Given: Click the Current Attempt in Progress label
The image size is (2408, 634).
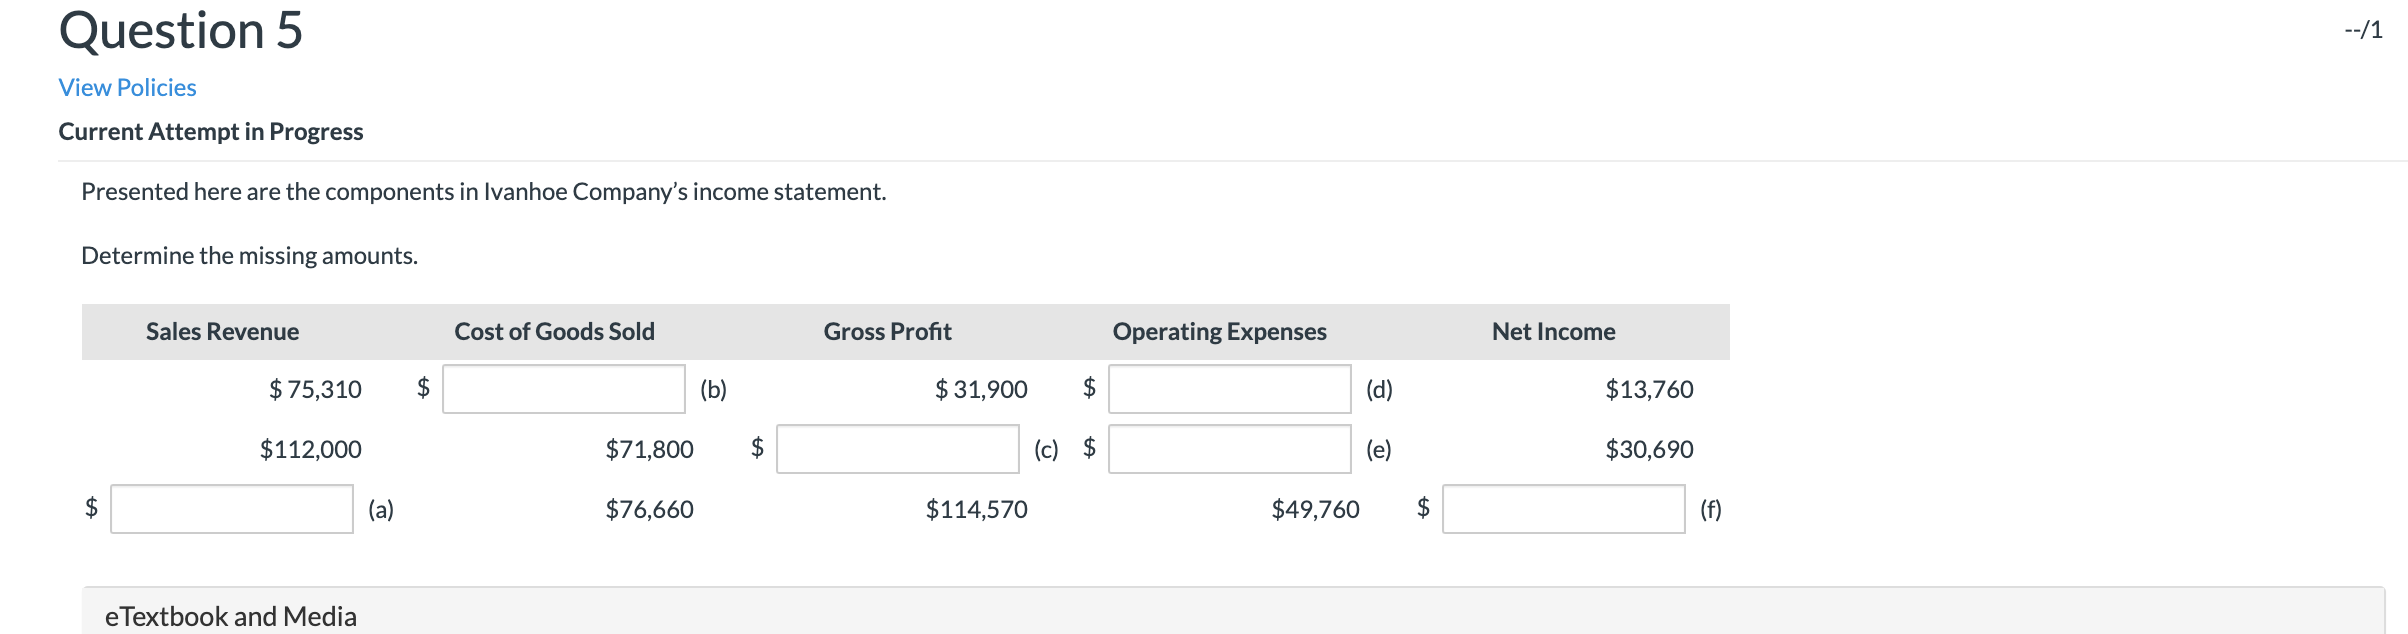Looking at the screenshot, I should click(x=211, y=132).
